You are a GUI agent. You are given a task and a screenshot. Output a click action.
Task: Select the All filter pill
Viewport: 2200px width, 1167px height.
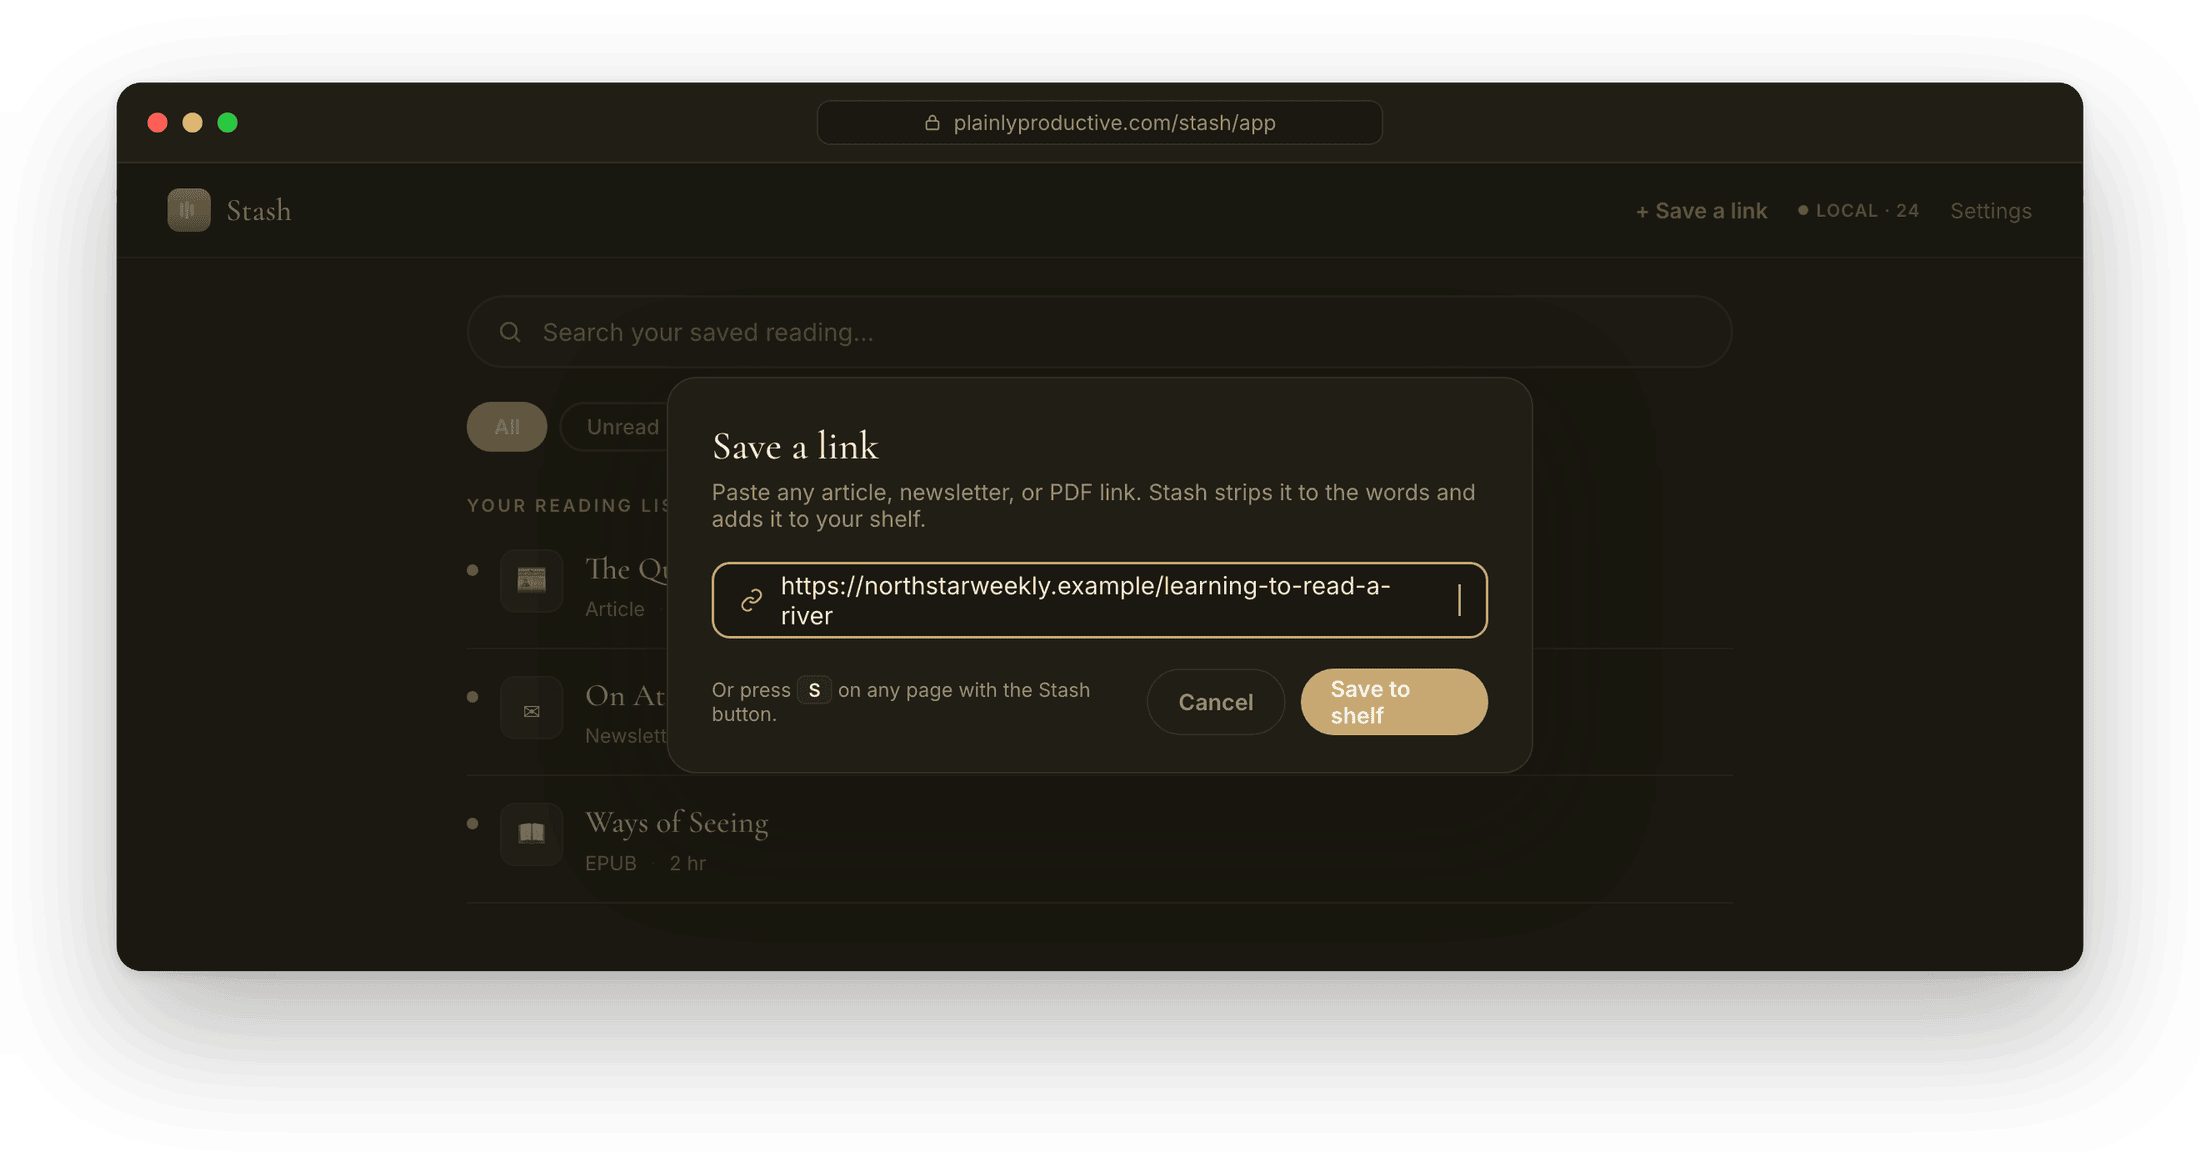507,427
